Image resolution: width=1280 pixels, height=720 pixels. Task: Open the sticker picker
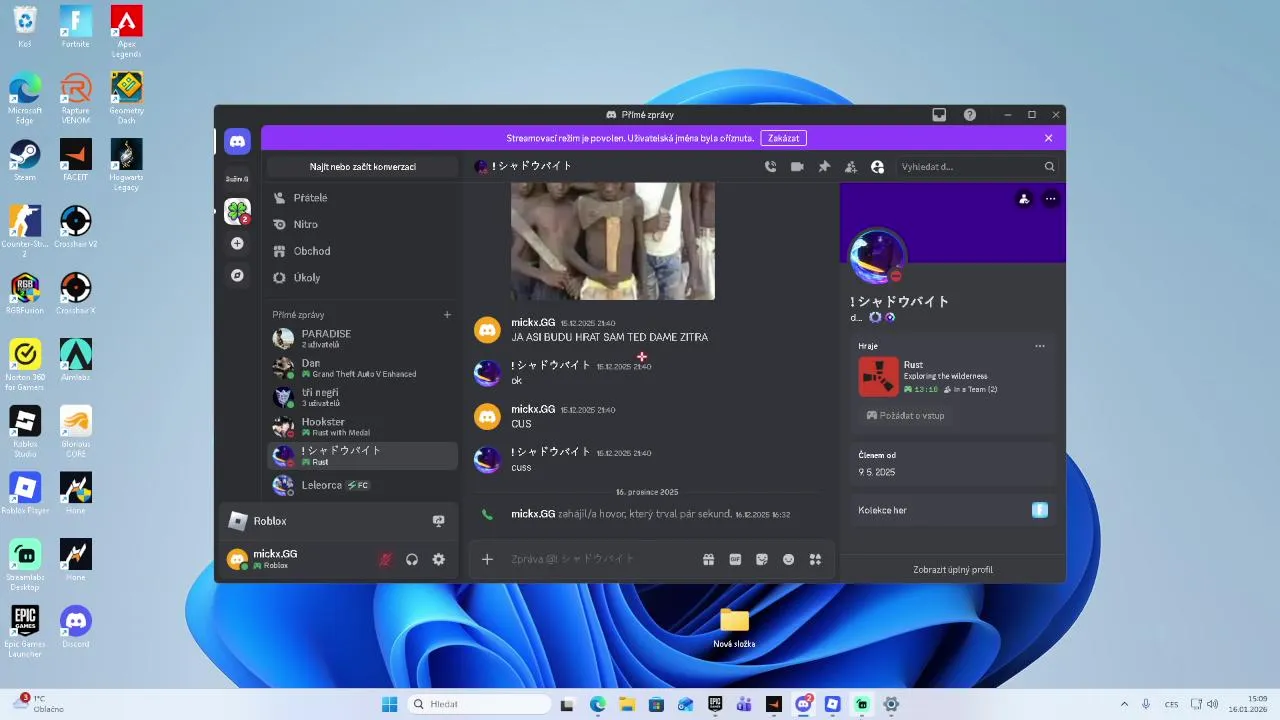pos(762,560)
